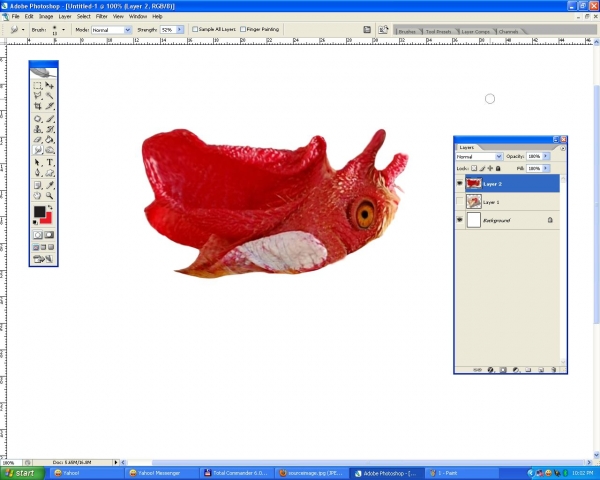The image size is (600, 480).
Task: Reset to default black and white colors
Action: pos(35,222)
